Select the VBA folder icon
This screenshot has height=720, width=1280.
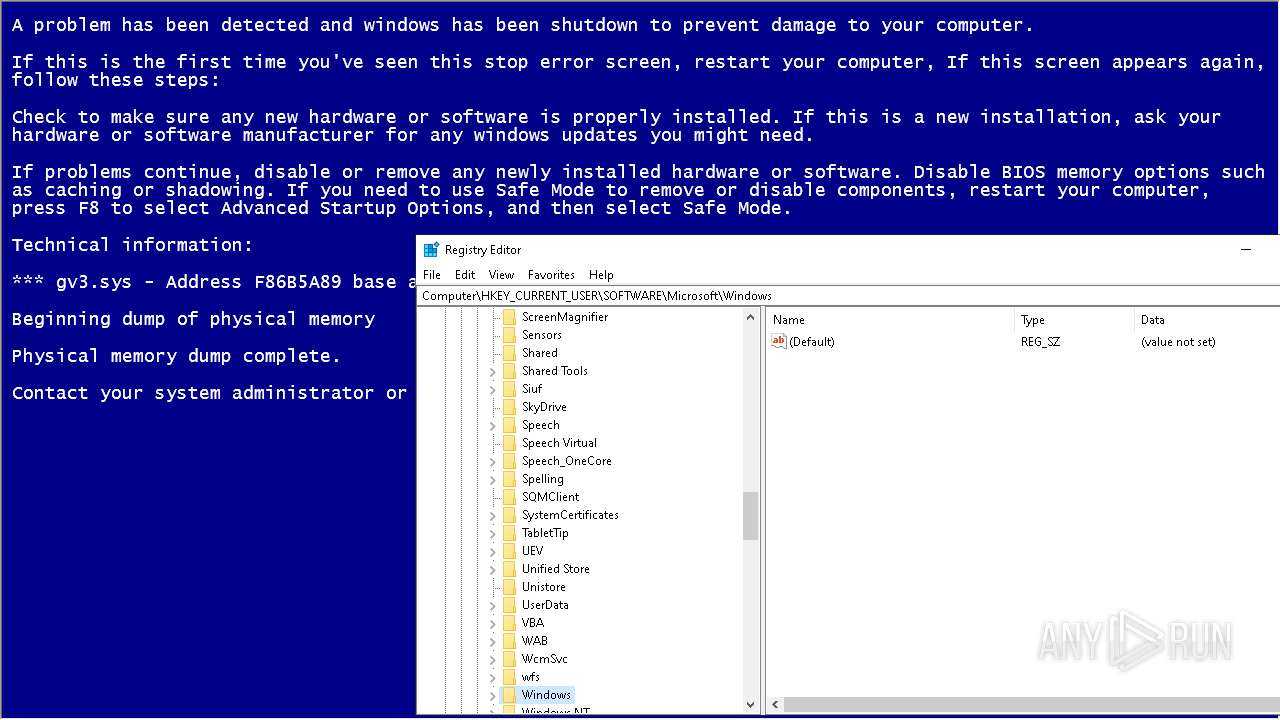[509, 623]
